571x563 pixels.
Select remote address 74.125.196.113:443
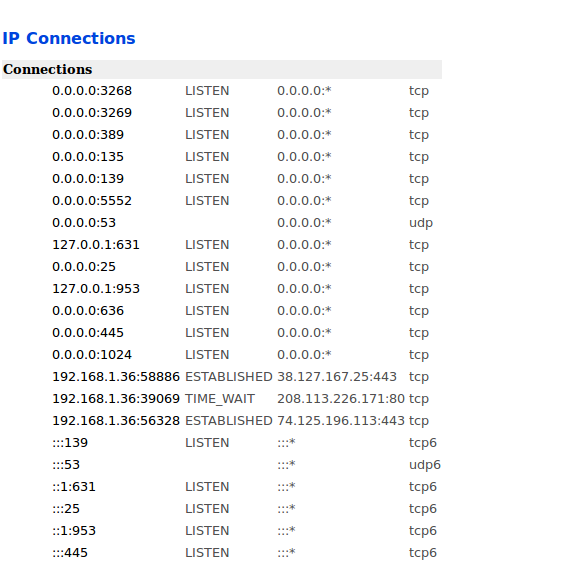coord(341,421)
